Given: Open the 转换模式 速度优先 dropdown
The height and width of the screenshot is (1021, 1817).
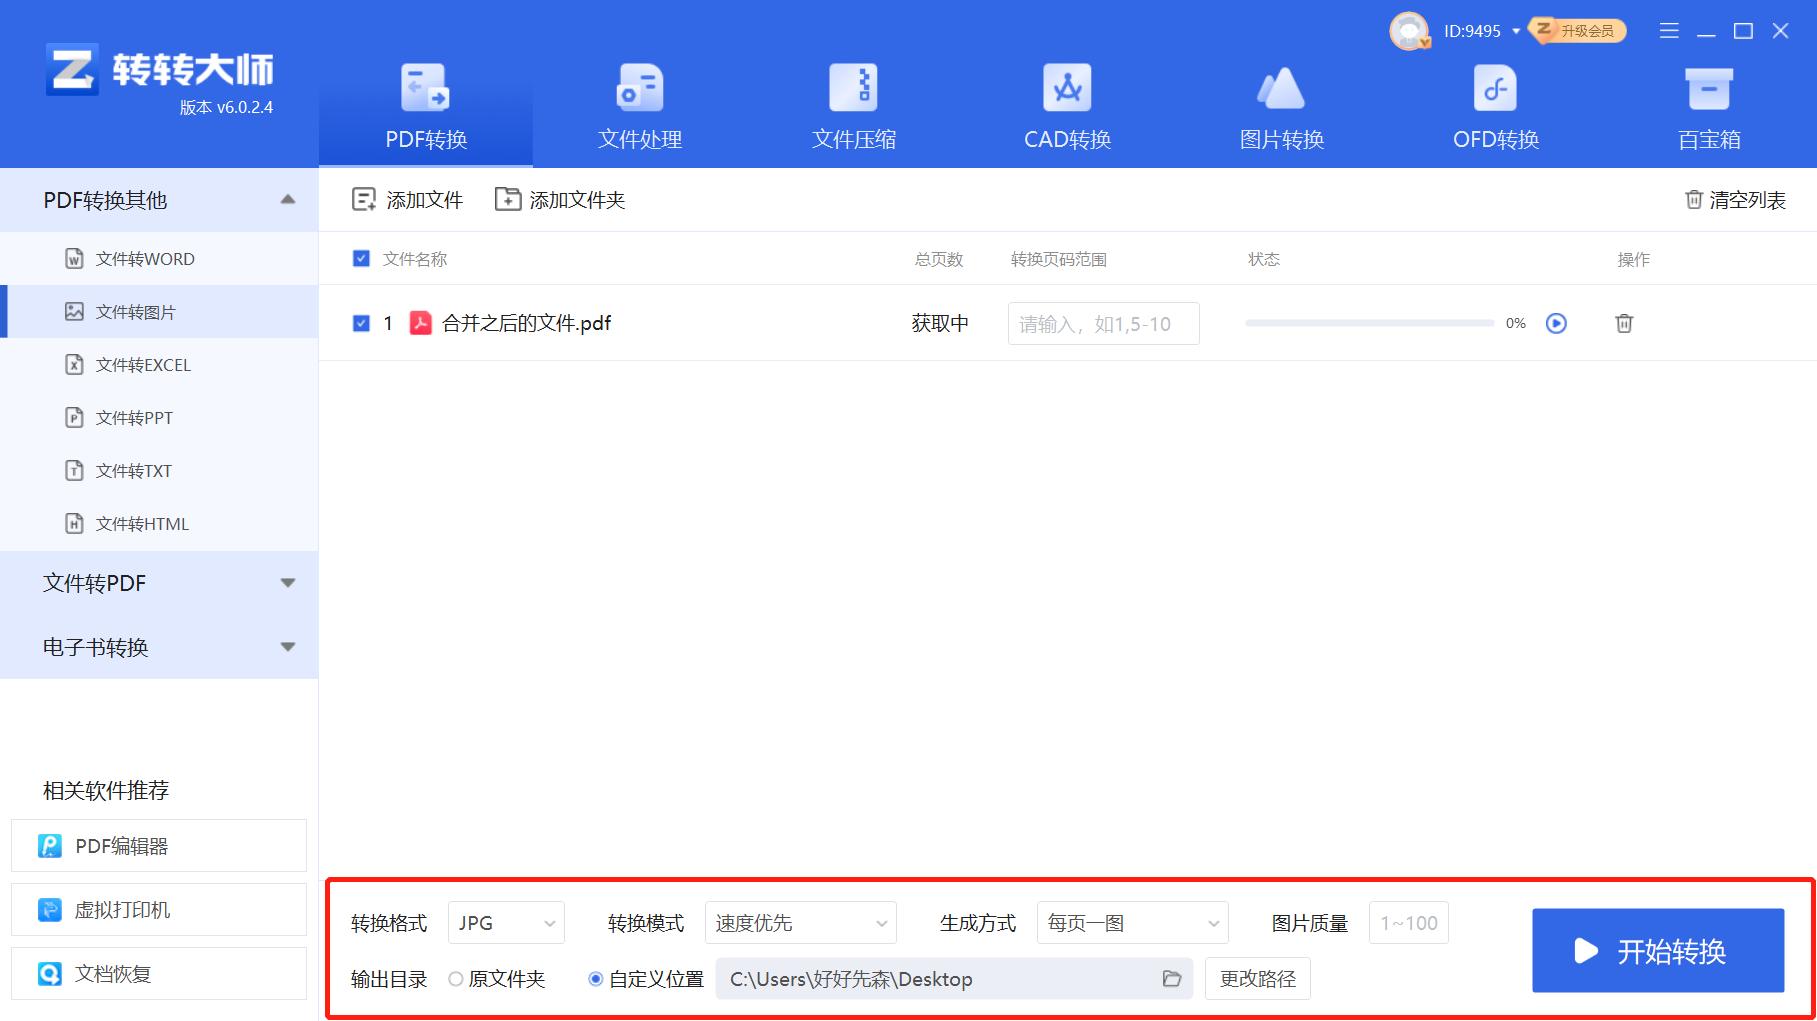Looking at the screenshot, I should 799,922.
